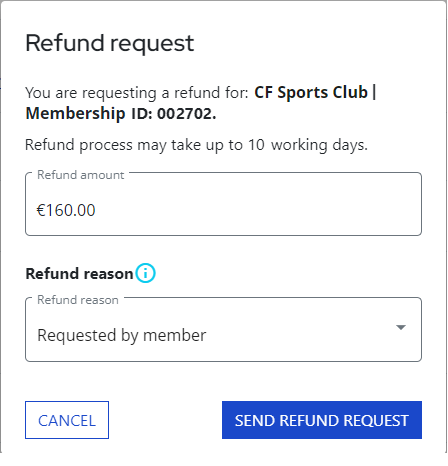Expand the Refund reason dropdown arrow
Screen dimensions: 448x466
click(401, 328)
